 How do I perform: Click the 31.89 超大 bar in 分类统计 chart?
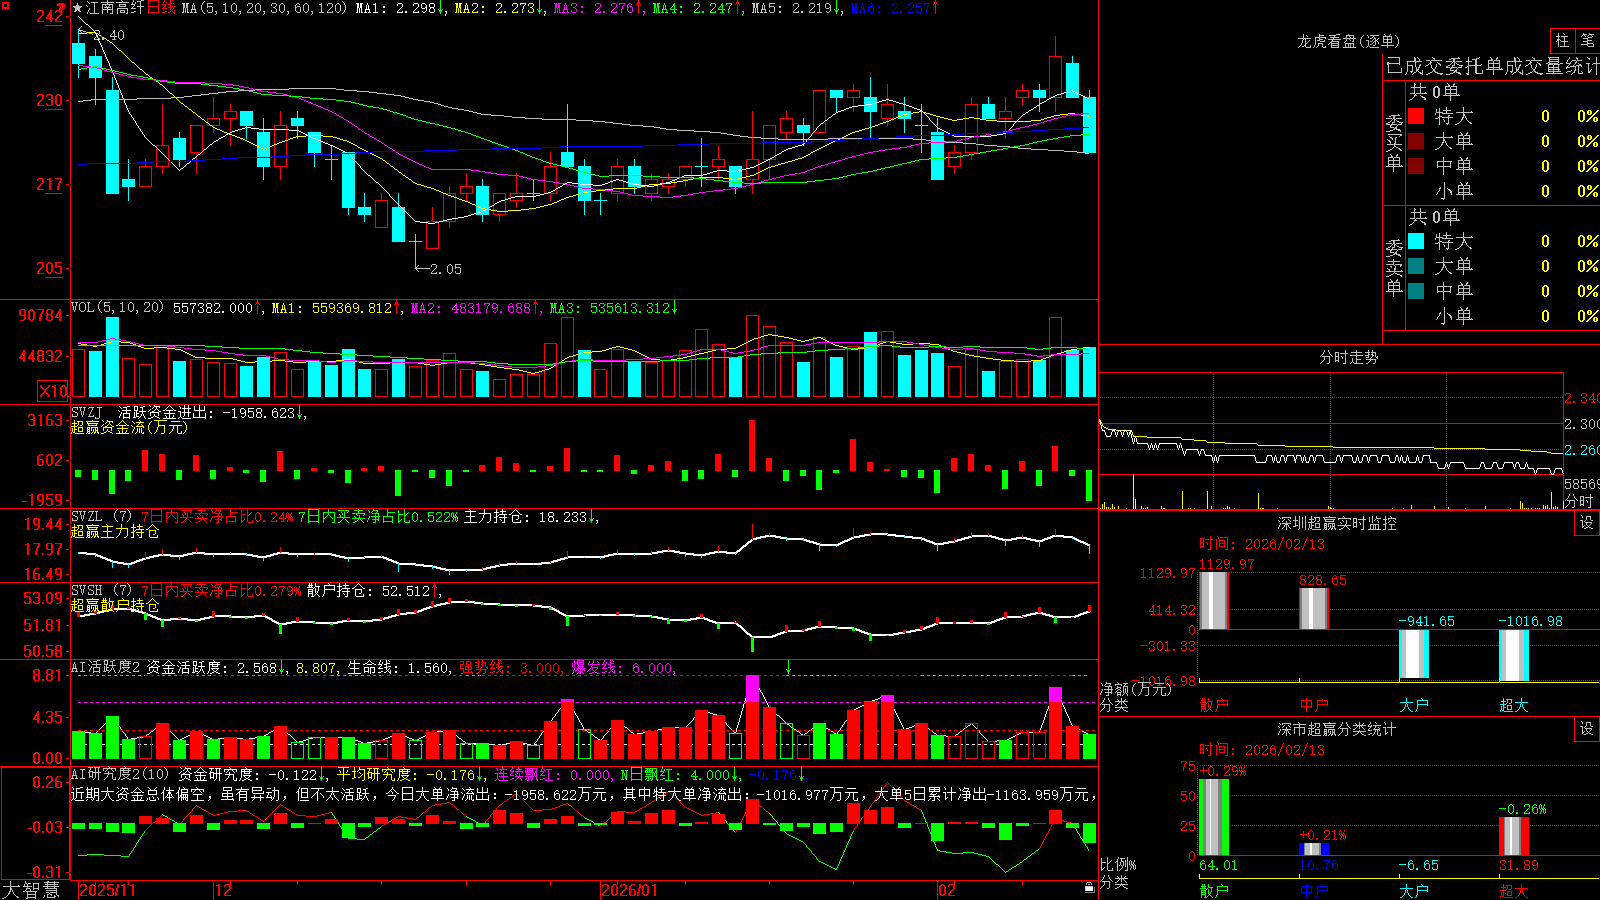(x=1514, y=836)
